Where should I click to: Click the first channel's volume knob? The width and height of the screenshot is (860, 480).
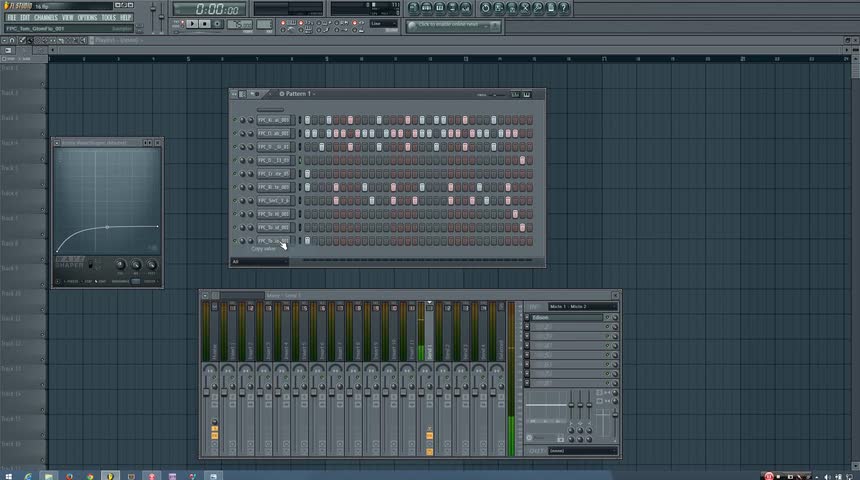pos(251,120)
